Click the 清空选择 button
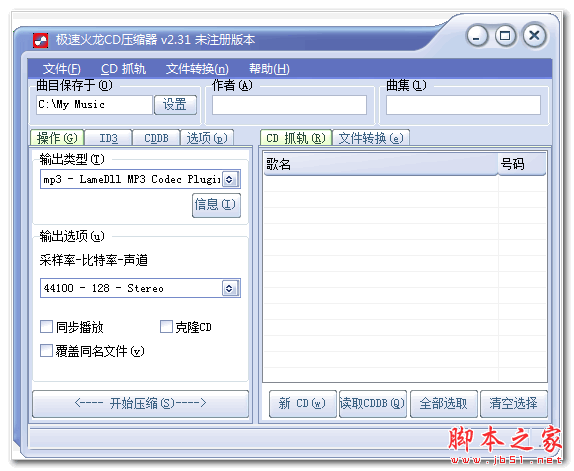 (514, 404)
